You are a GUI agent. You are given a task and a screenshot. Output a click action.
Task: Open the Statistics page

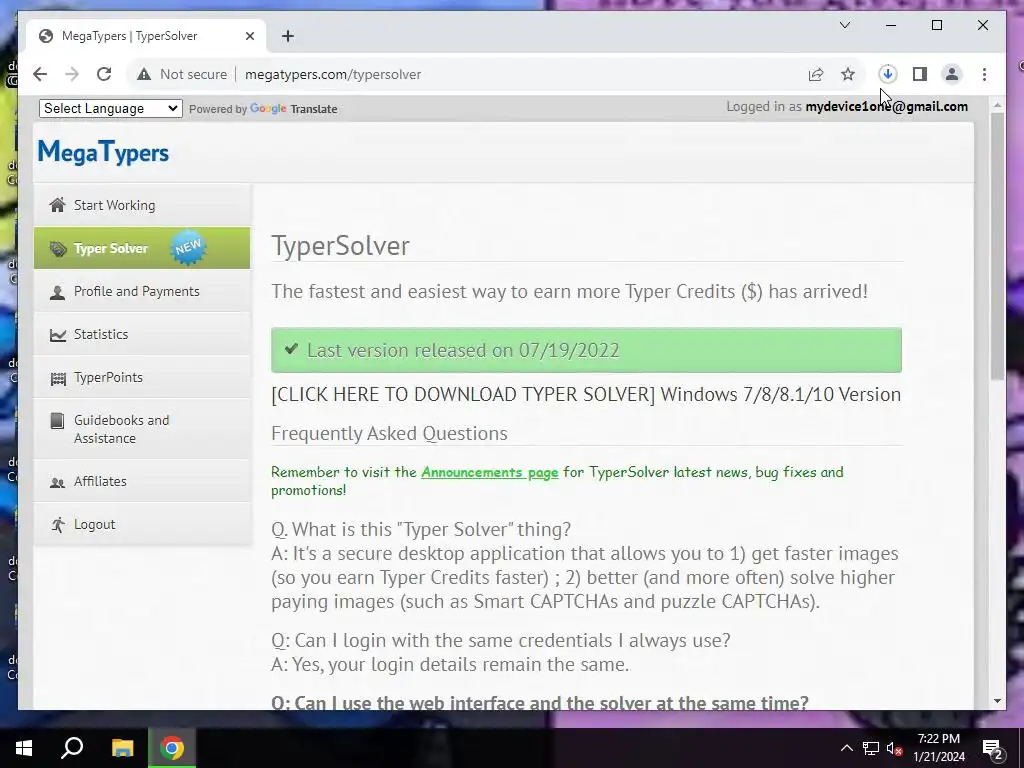coord(142,334)
